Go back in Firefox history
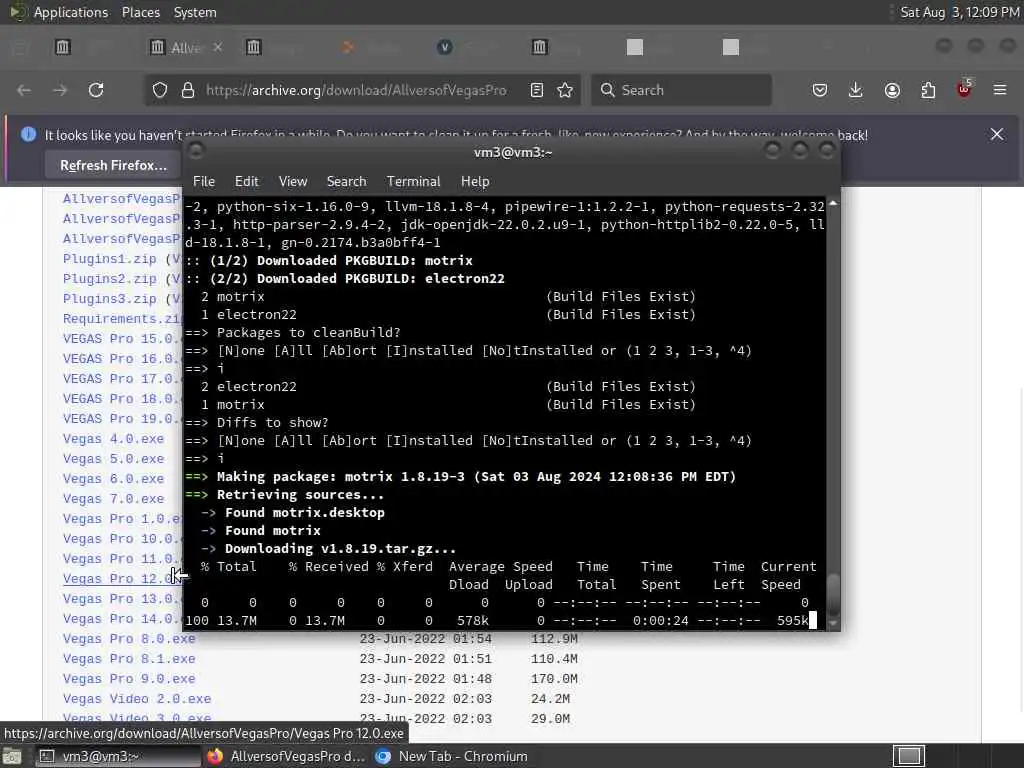Viewport: 1024px width, 768px height. pyautogui.click(x=24, y=90)
